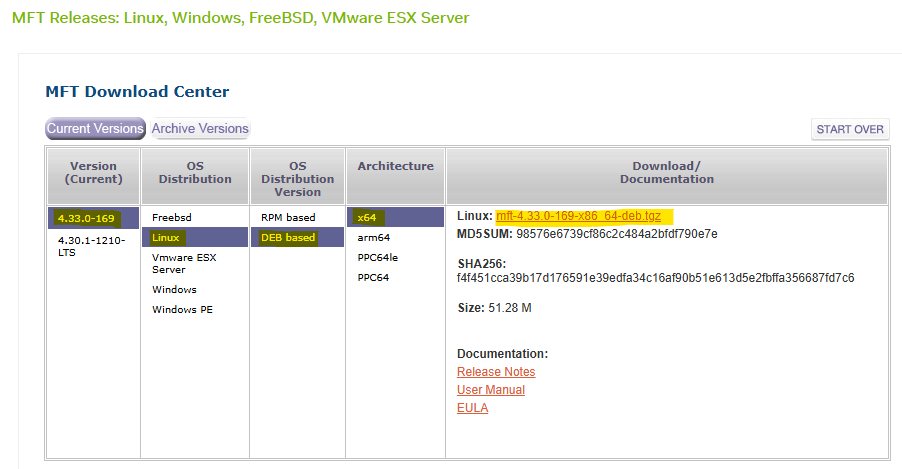The height and width of the screenshot is (469, 902).
Task: Select version 4.33.0-169
Action: pyautogui.click(x=93, y=218)
